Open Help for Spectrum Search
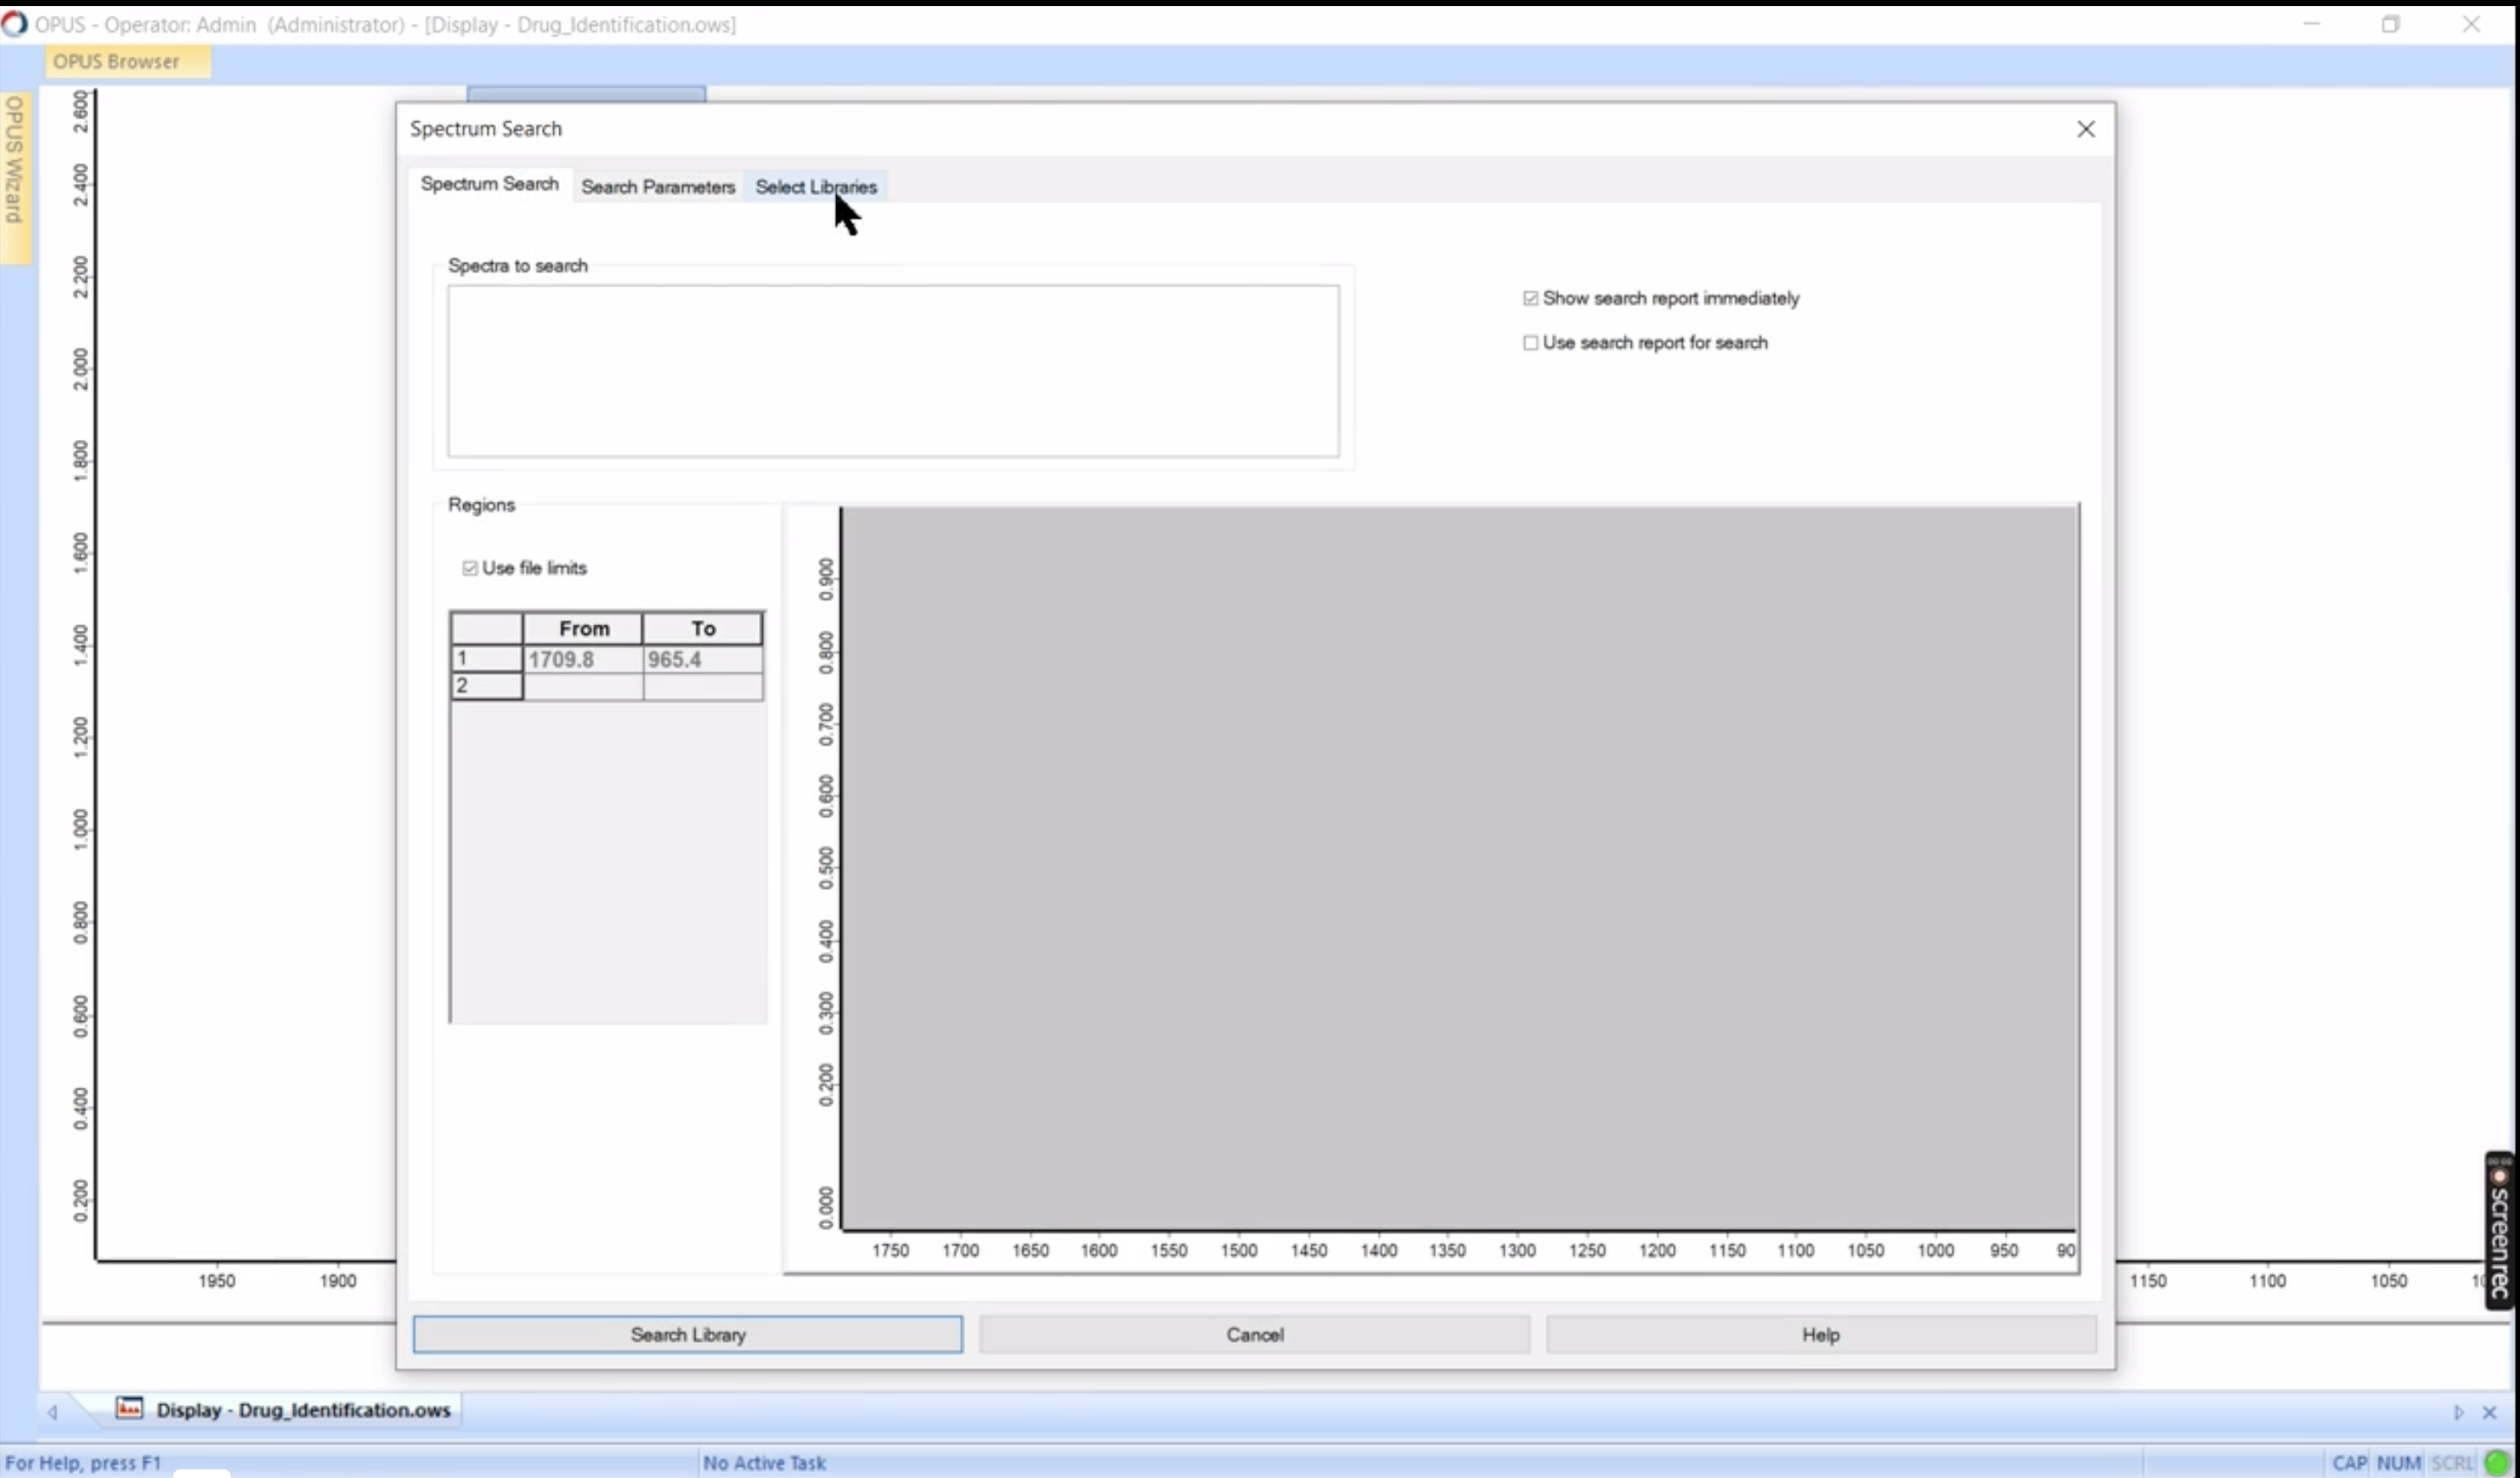 click(1820, 1334)
